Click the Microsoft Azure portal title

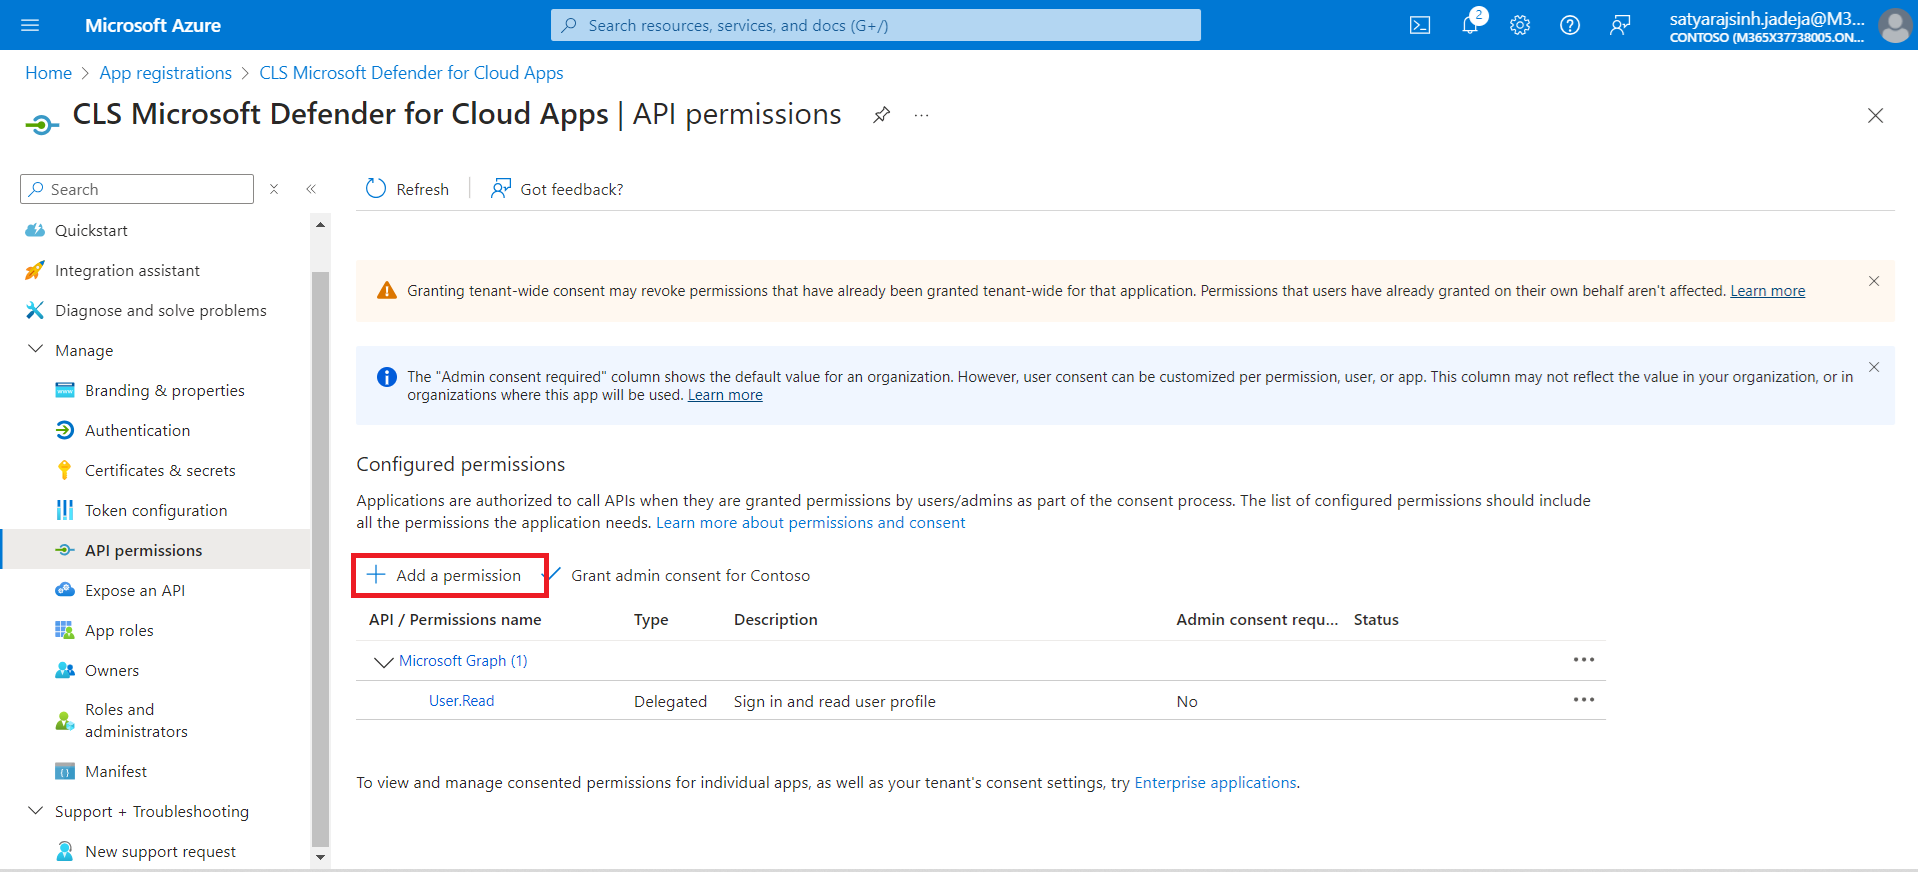pos(153,25)
